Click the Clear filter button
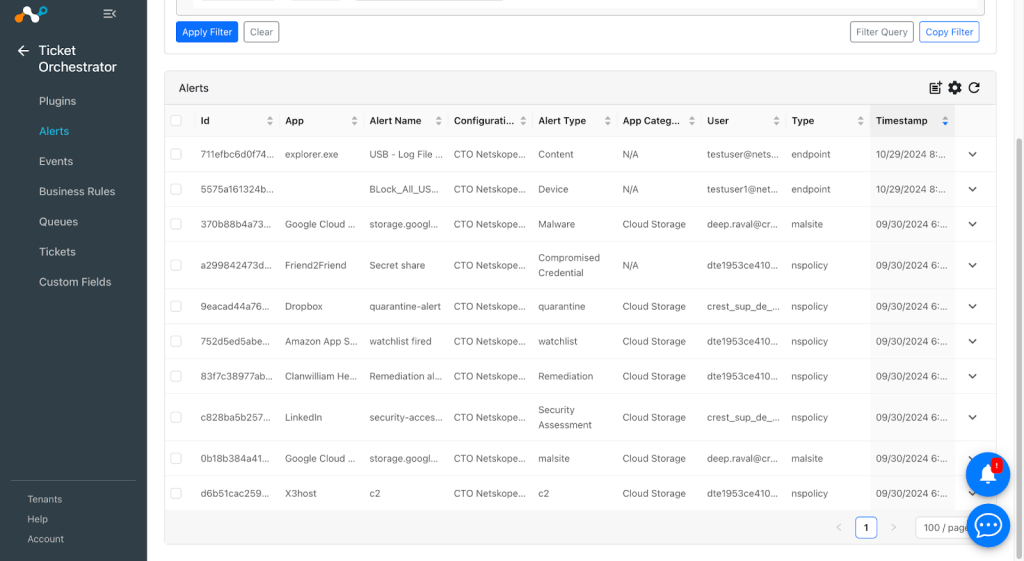This screenshot has height=561, width=1024. coord(261,32)
